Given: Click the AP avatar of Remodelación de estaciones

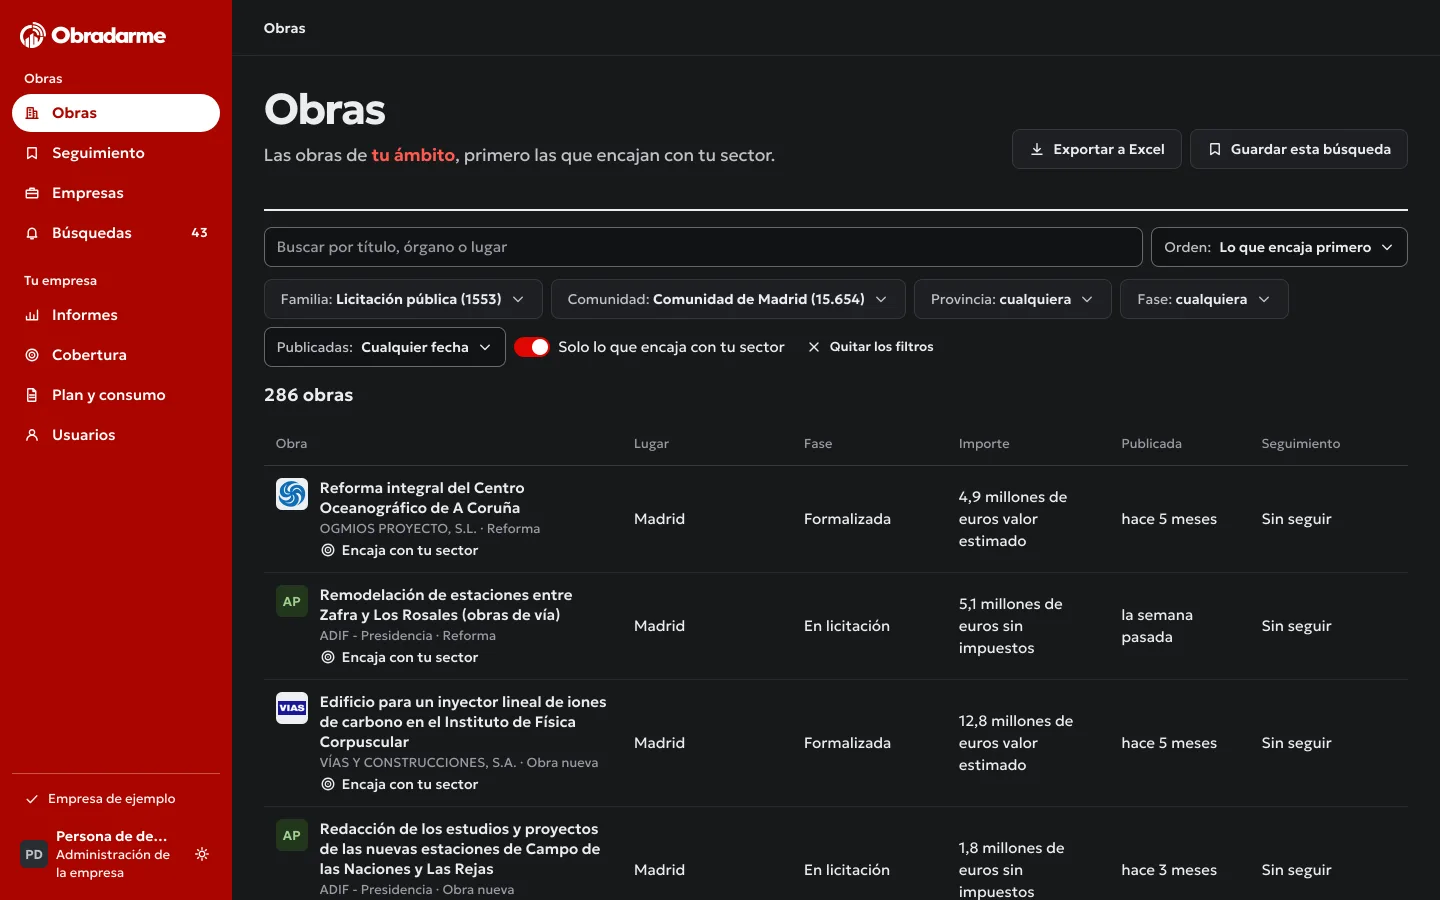Looking at the screenshot, I should (292, 601).
